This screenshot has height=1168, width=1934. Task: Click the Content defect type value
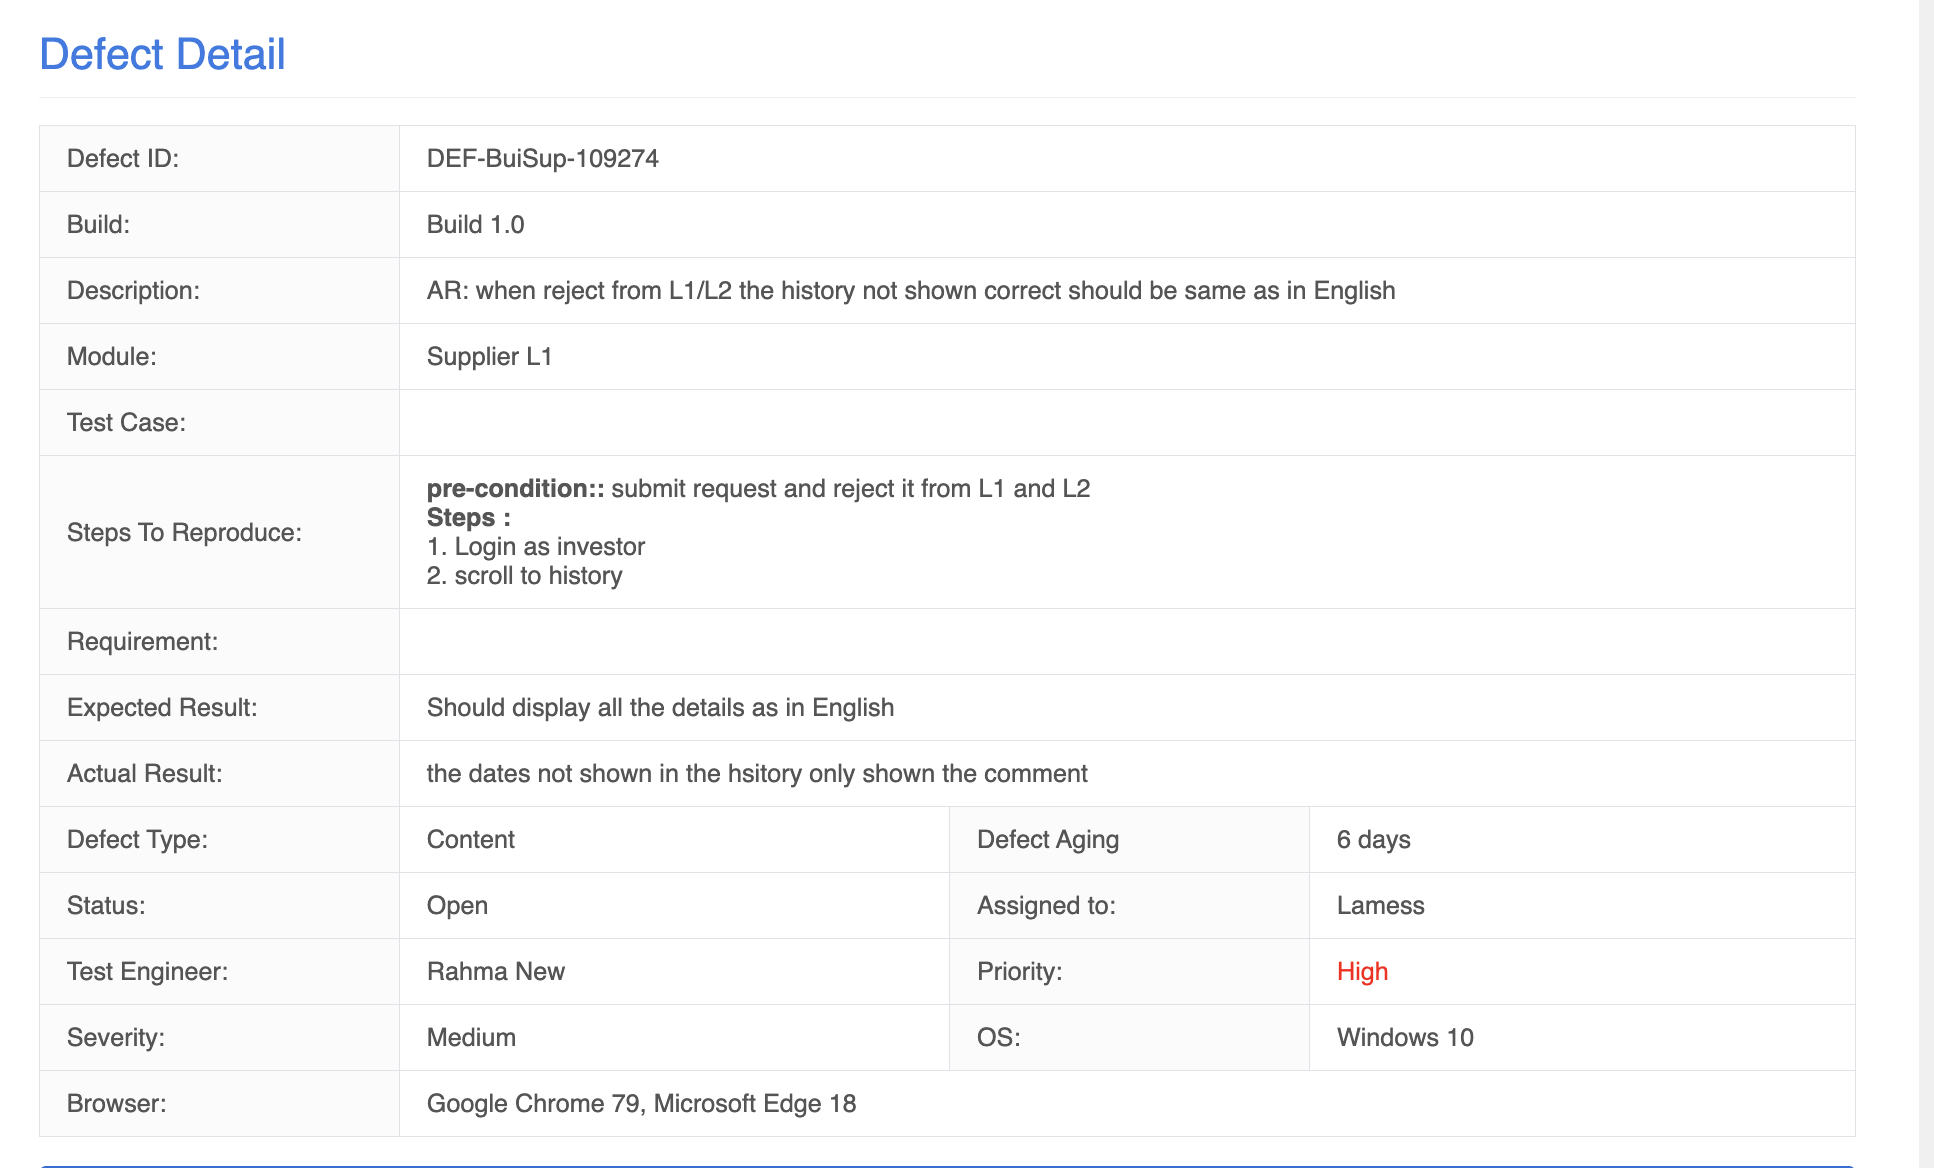point(470,840)
